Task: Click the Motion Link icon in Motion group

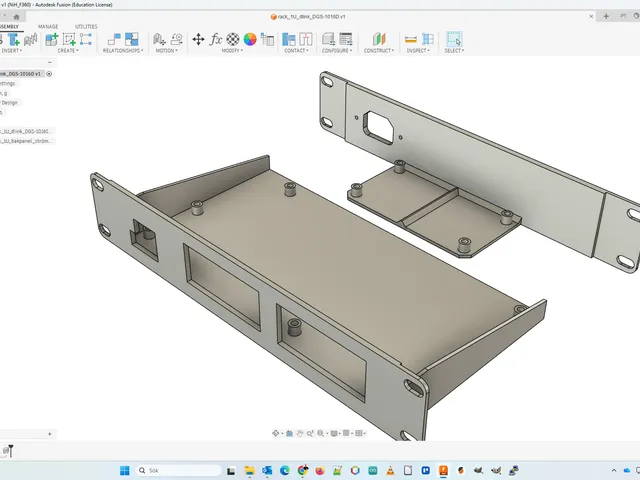Action: [x=159, y=40]
